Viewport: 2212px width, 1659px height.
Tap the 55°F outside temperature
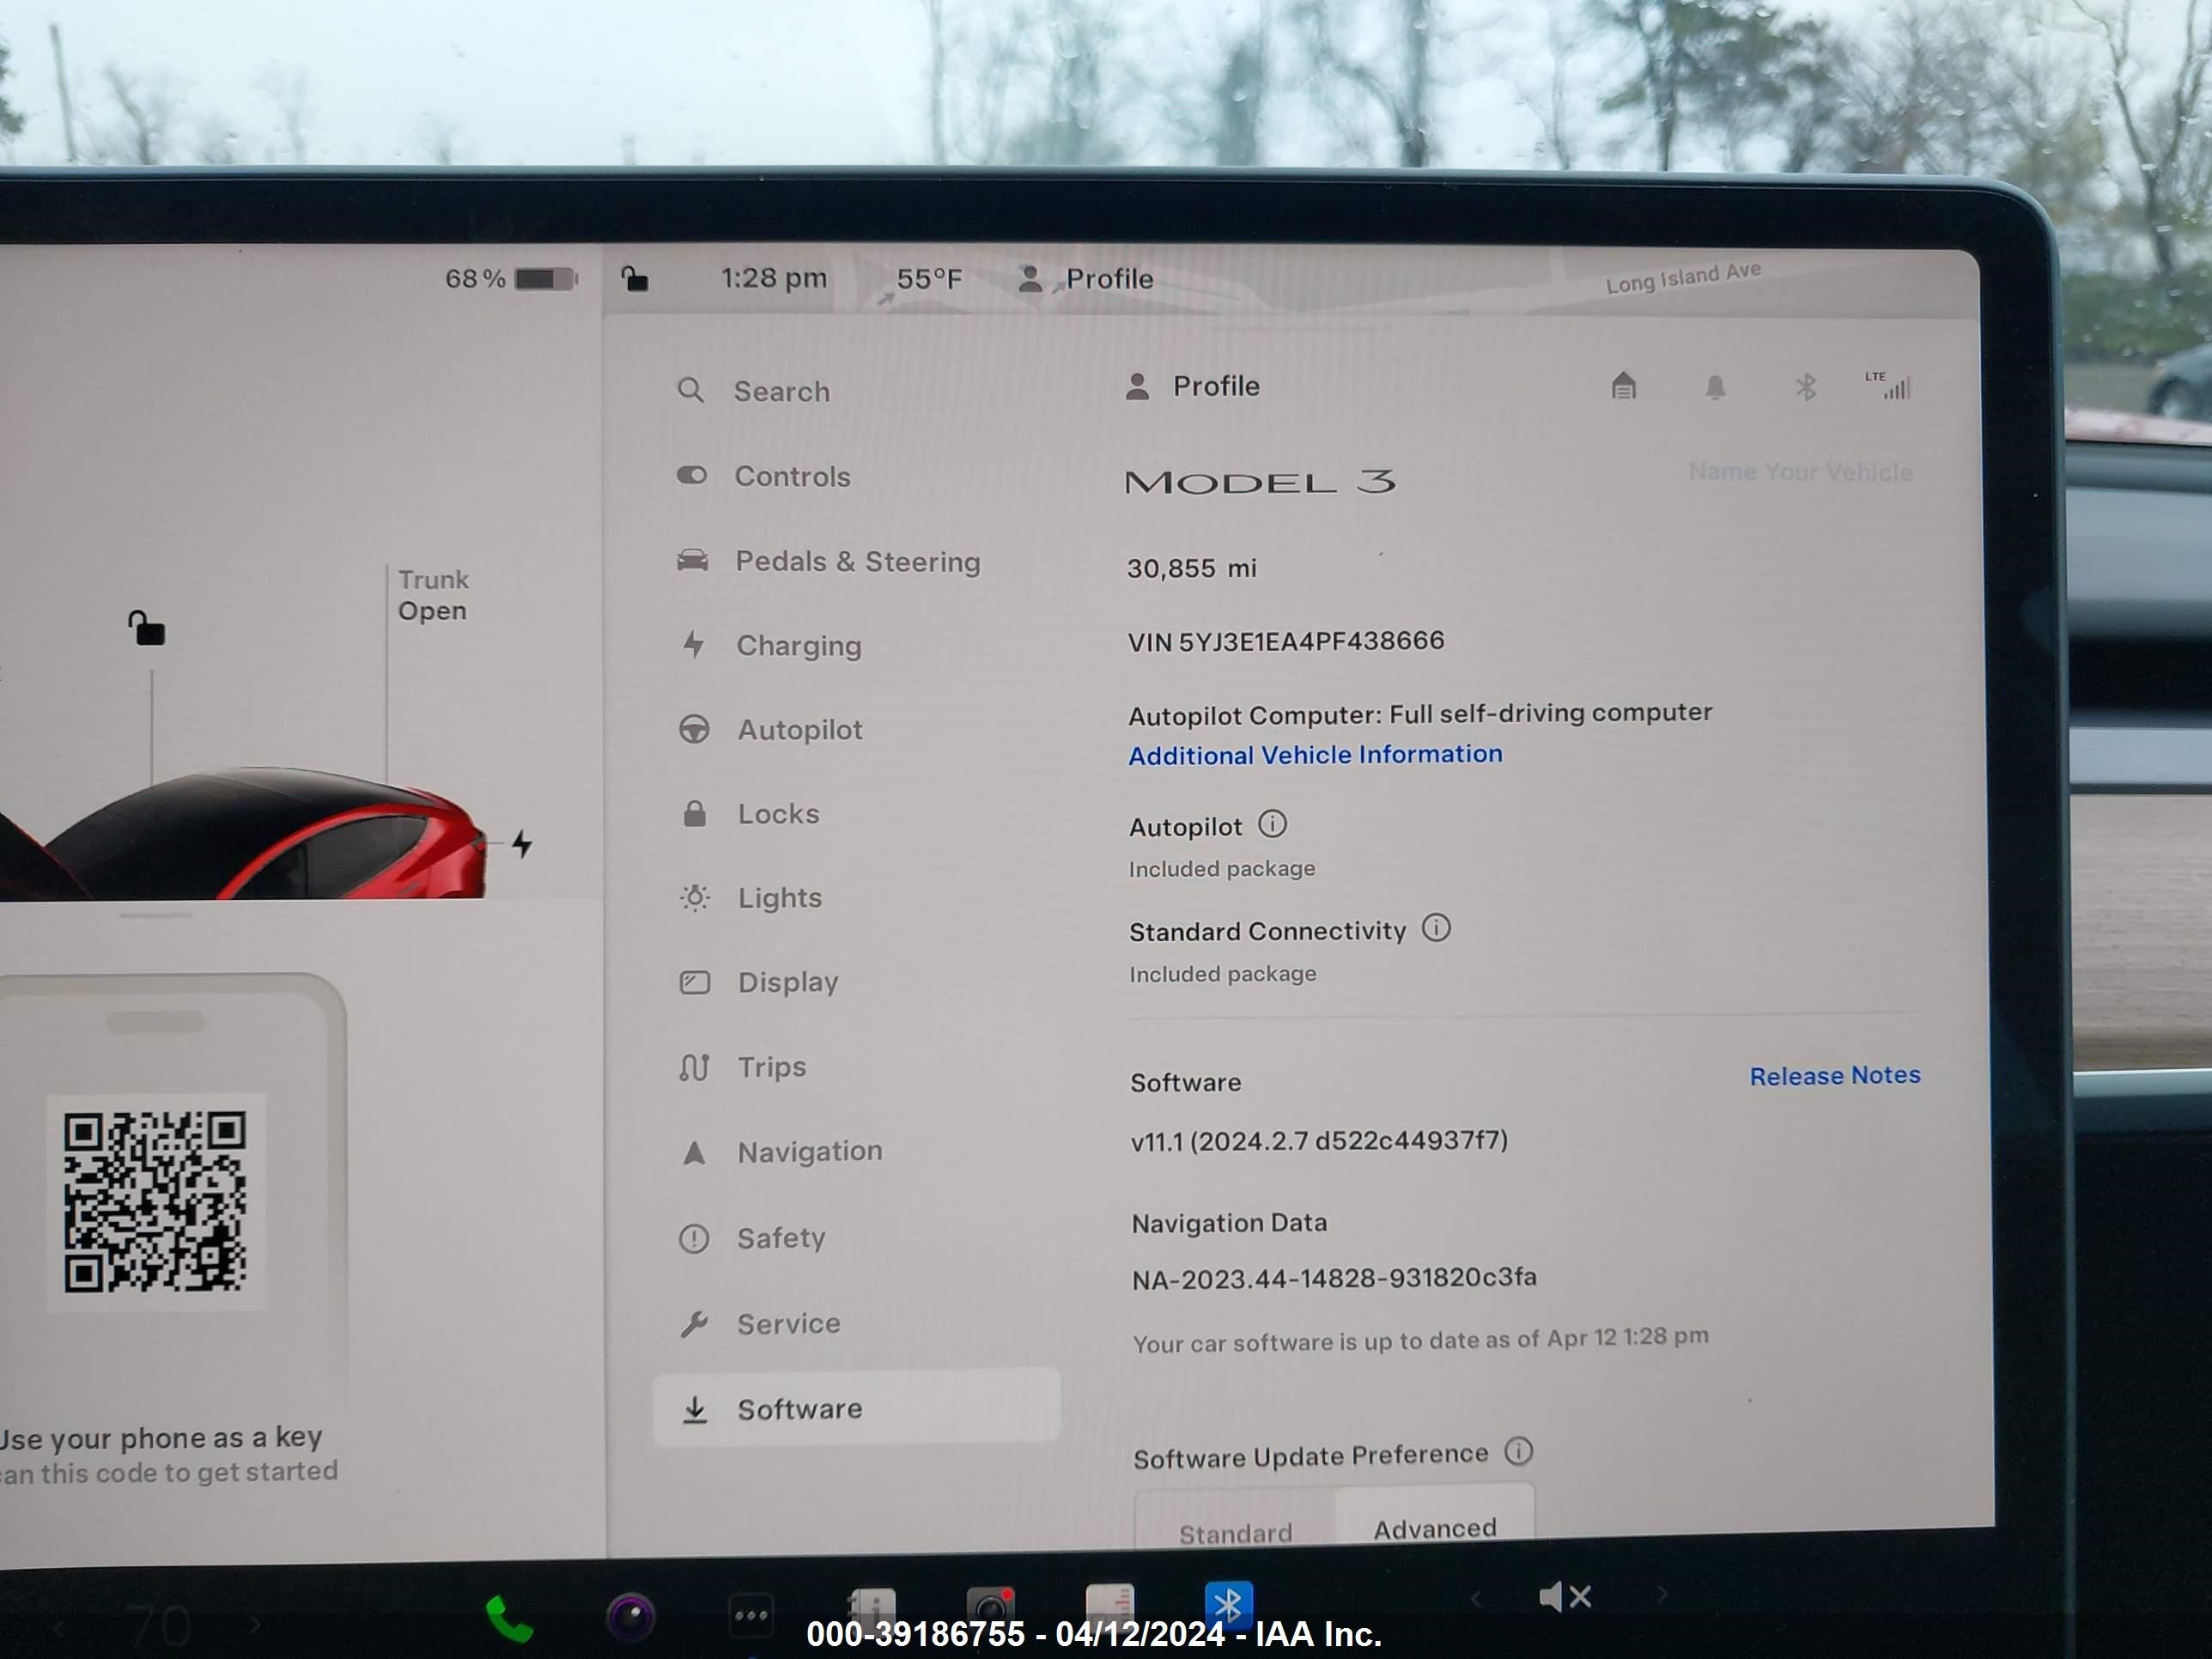pyautogui.click(x=929, y=278)
